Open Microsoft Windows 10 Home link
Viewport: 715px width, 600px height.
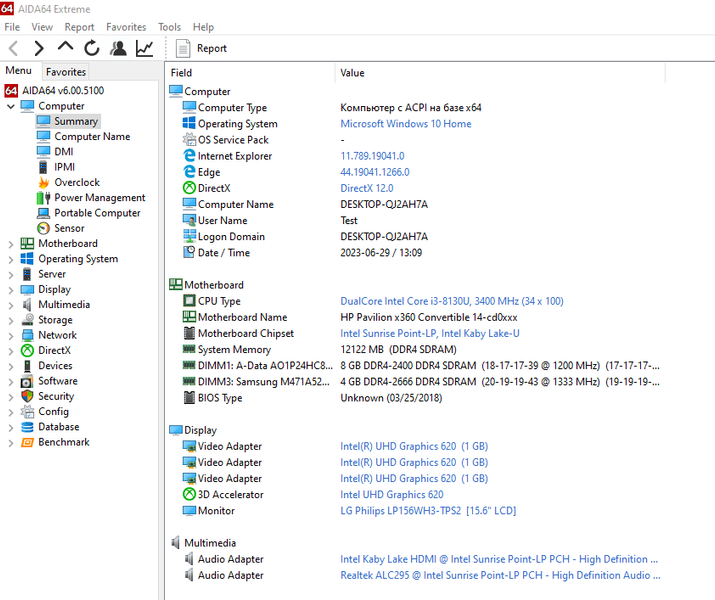406,124
